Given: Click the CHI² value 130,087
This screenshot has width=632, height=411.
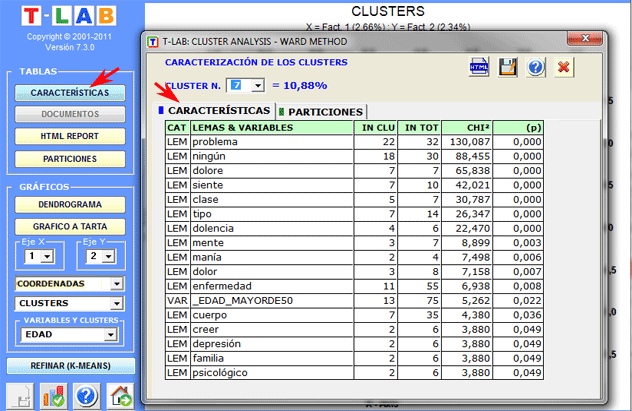Looking at the screenshot, I should point(467,142).
